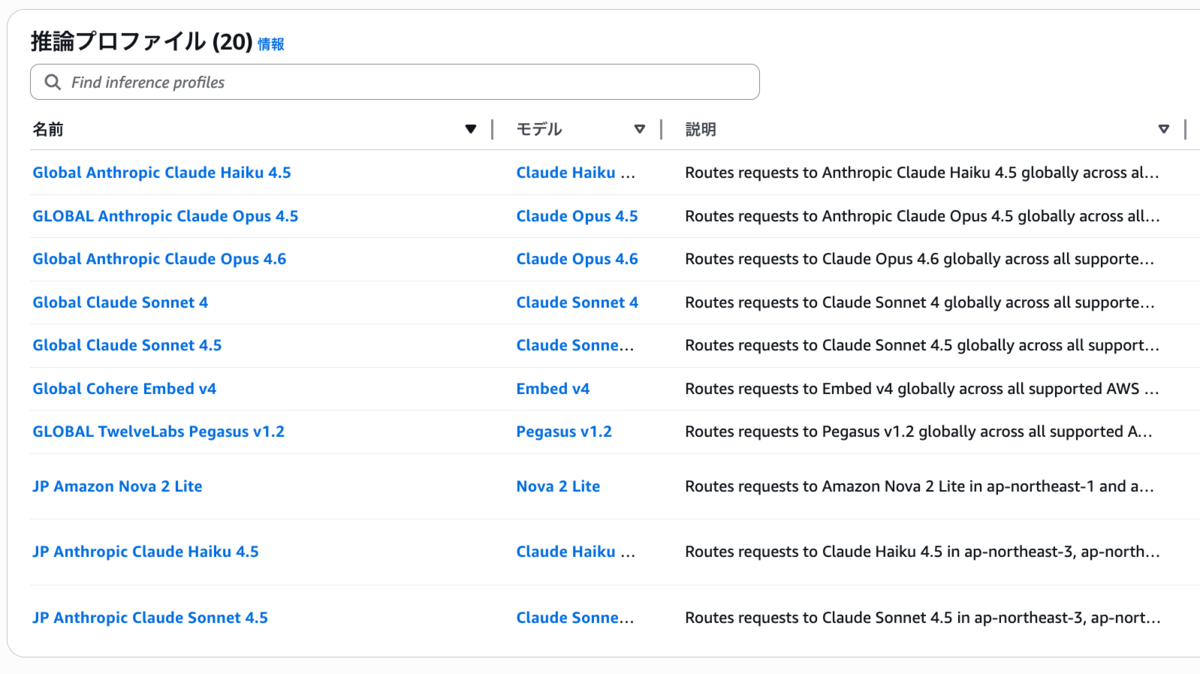Open model link in Global Sonnet 4.5 row
The image size is (1200, 674).
click(575, 345)
